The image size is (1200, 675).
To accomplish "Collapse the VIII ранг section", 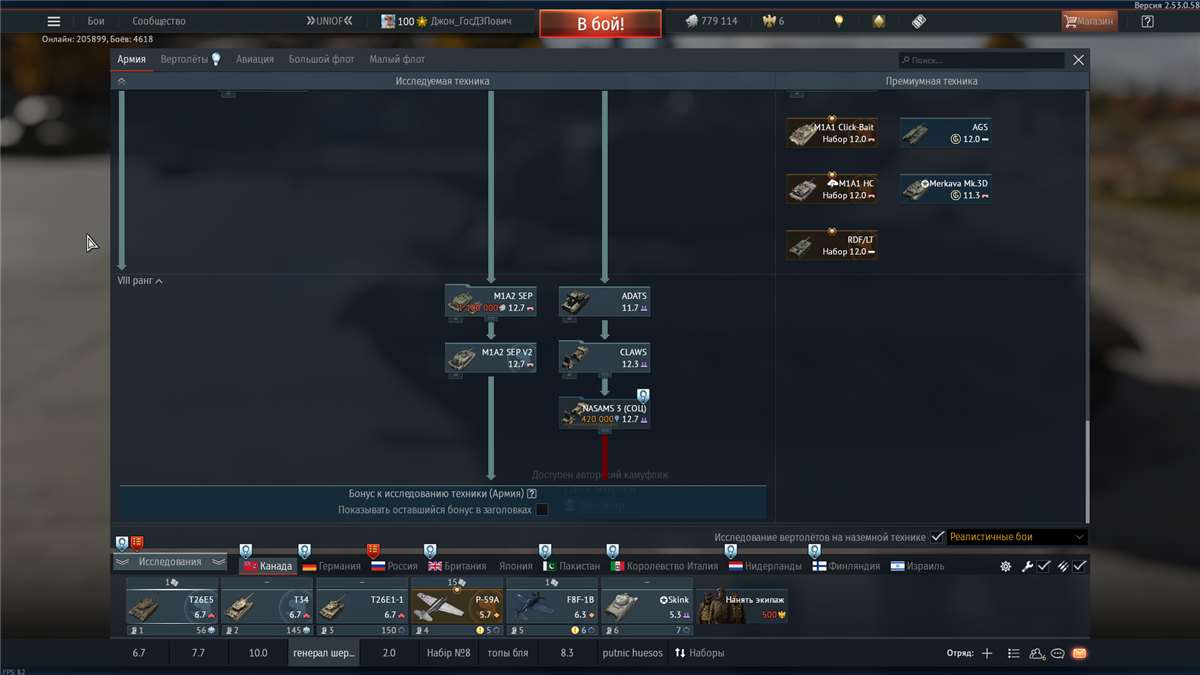I will tap(158, 281).
